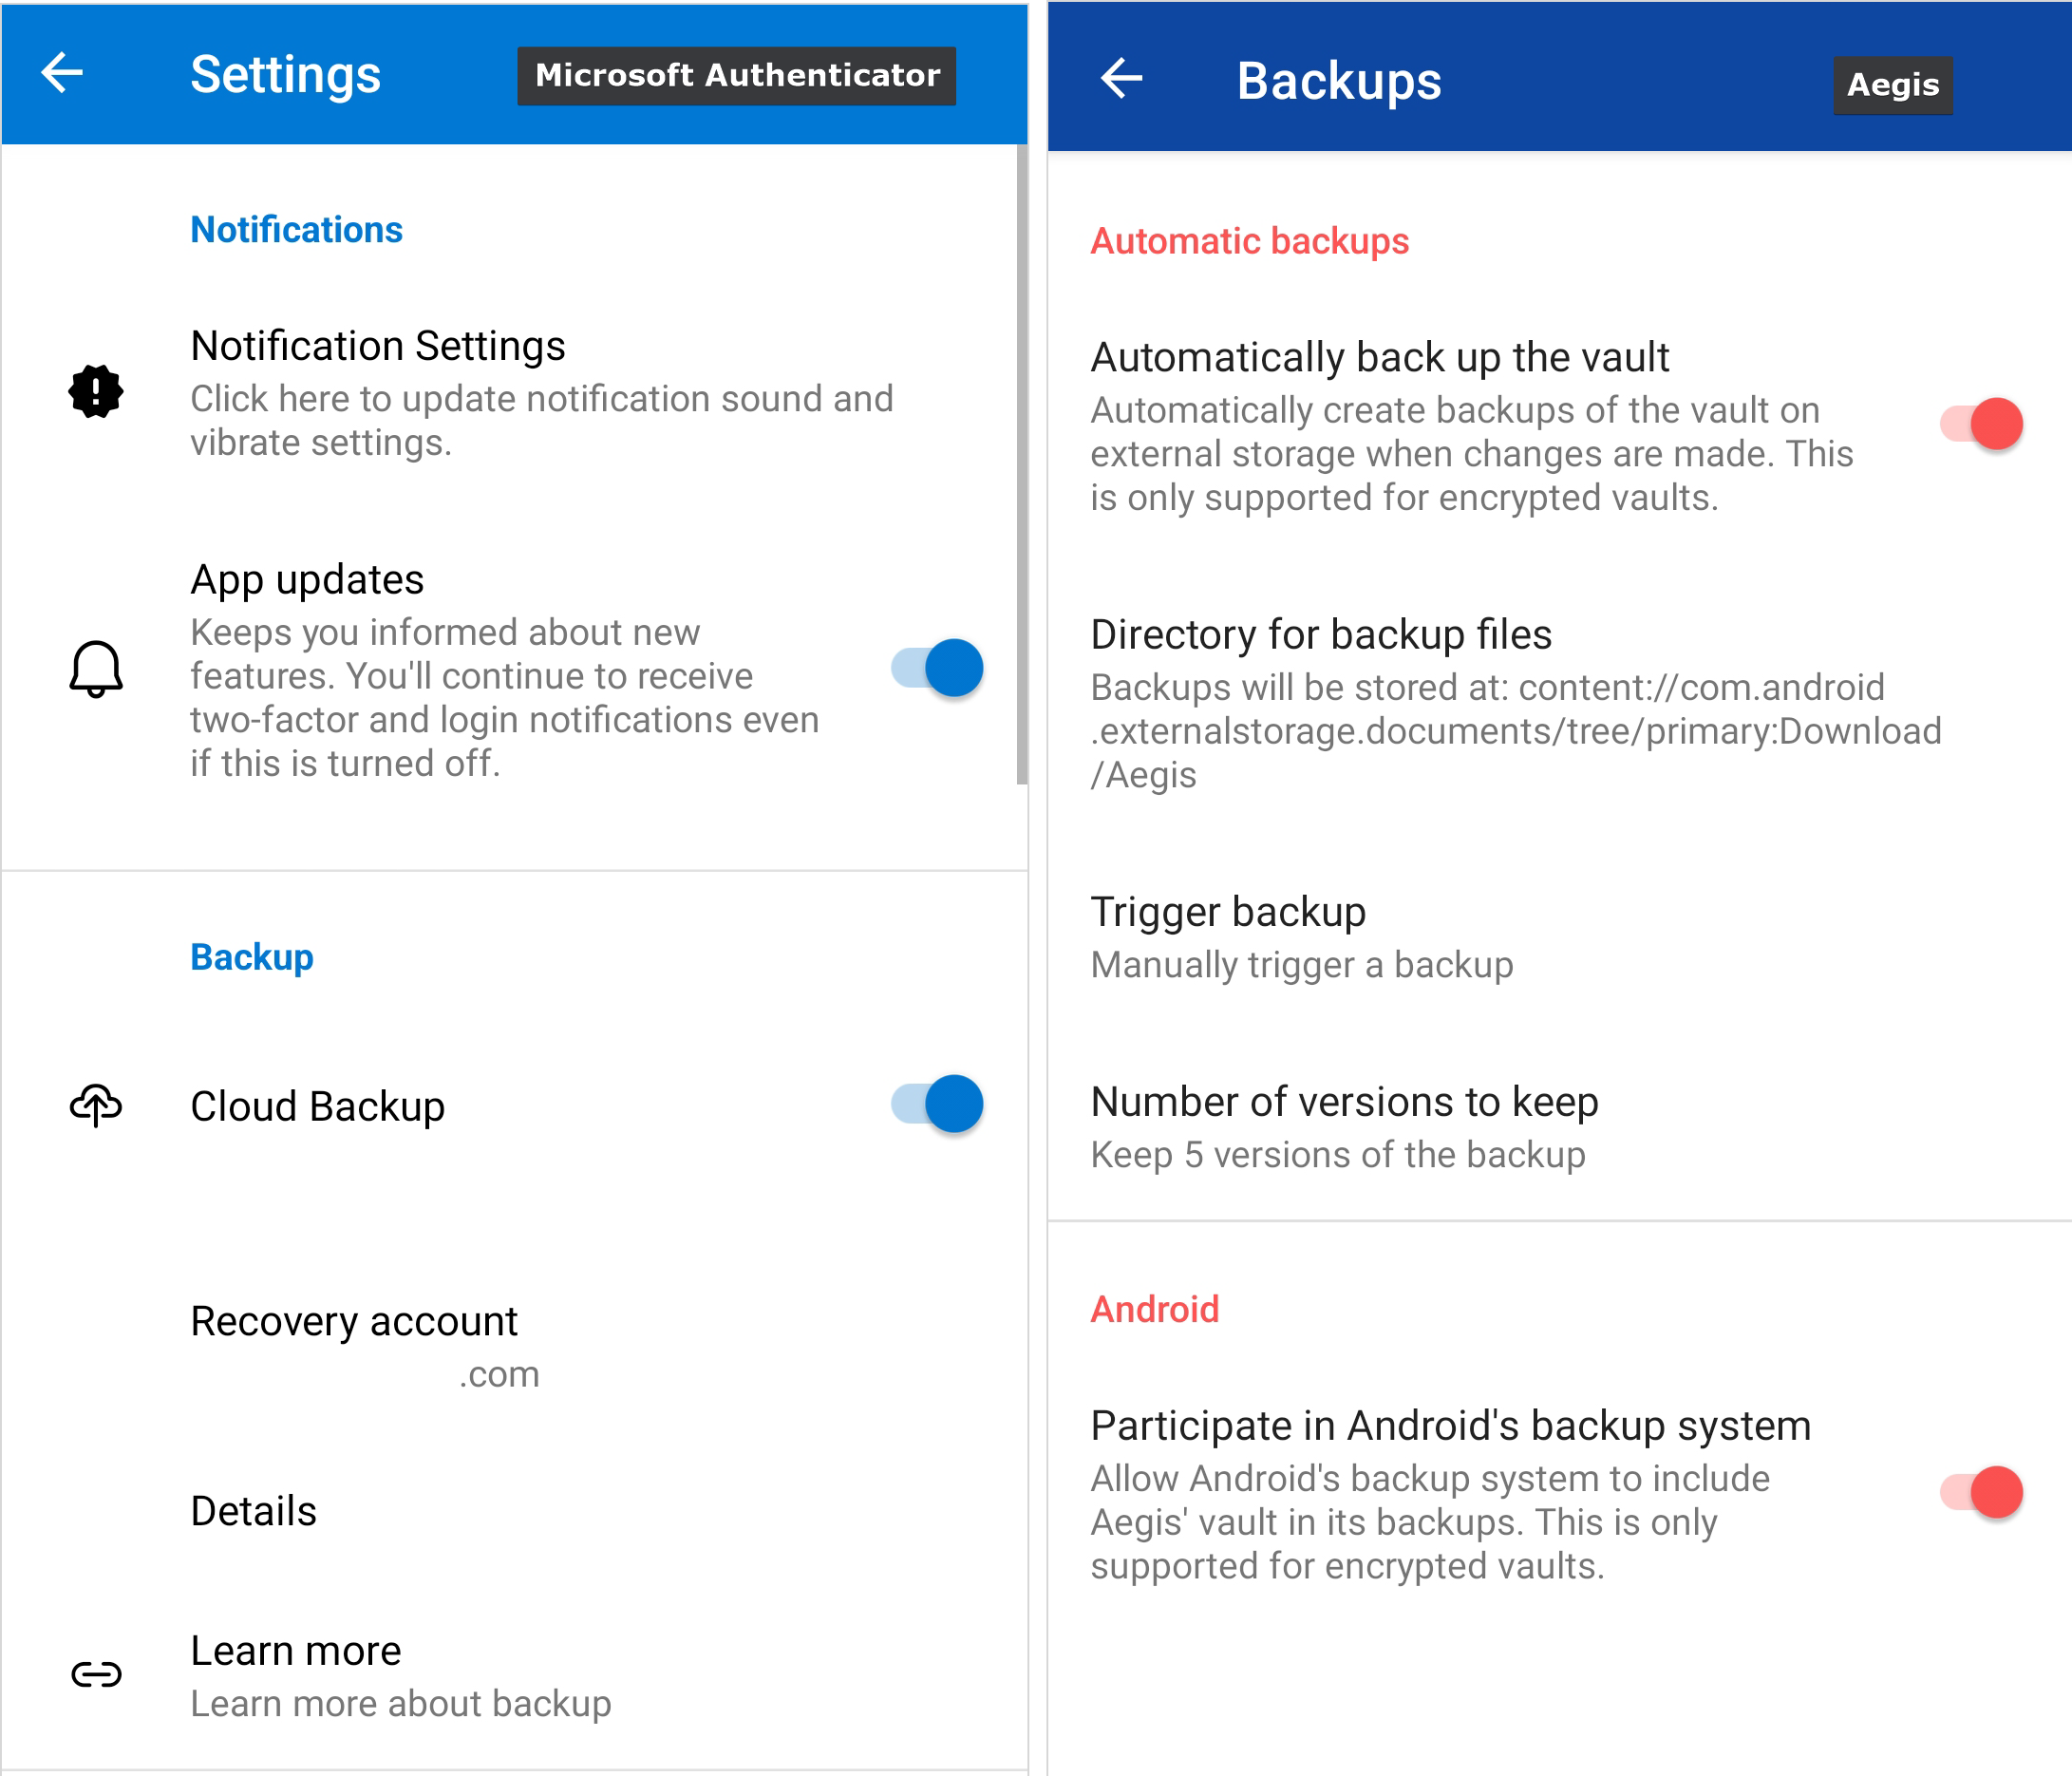Click the Cloud Backup upload icon
The width and height of the screenshot is (2072, 1776).
pyautogui.click(x=96, y=1105)
